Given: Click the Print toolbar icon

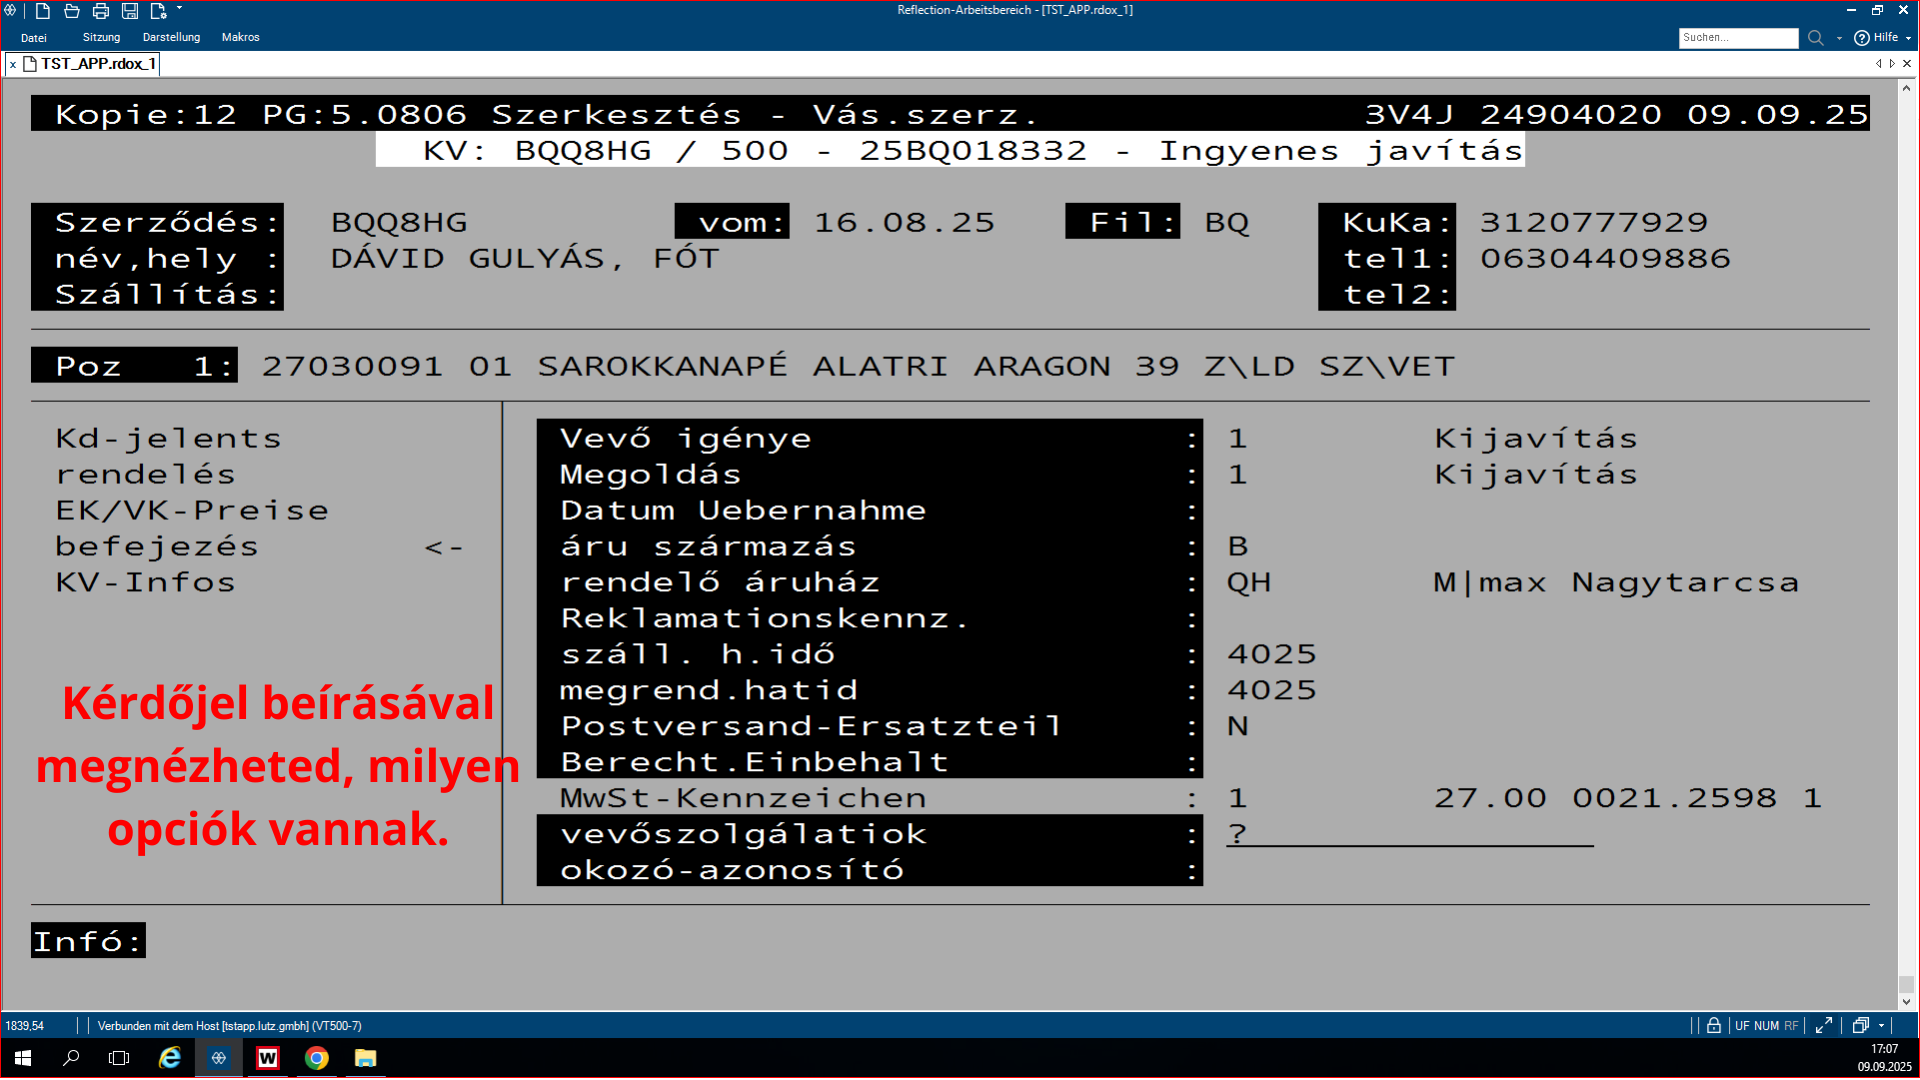Looking at the screenshot, I should pos(101,11).
